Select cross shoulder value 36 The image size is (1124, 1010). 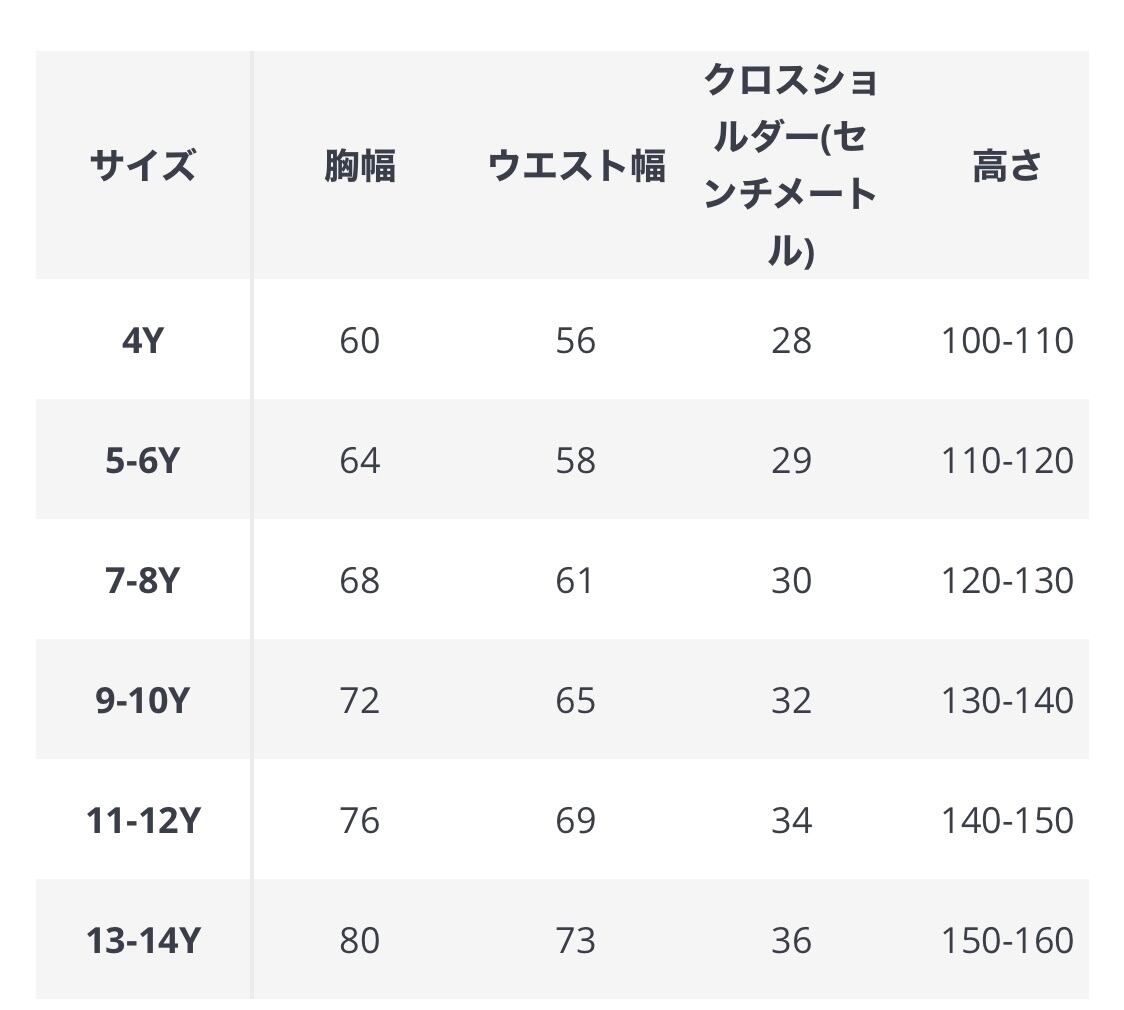[791, 941]
